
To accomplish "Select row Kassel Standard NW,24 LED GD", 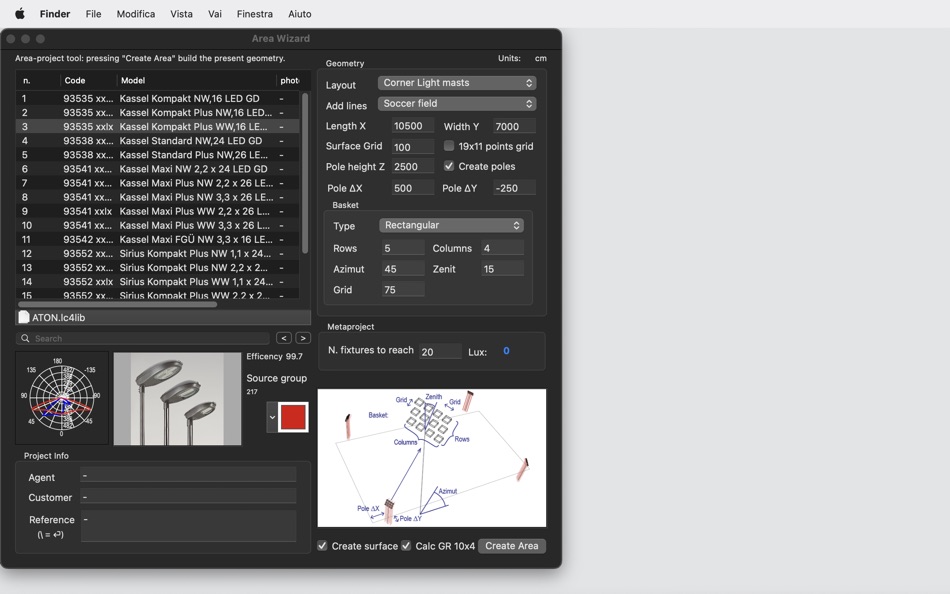I will click(x=158, y=141).
